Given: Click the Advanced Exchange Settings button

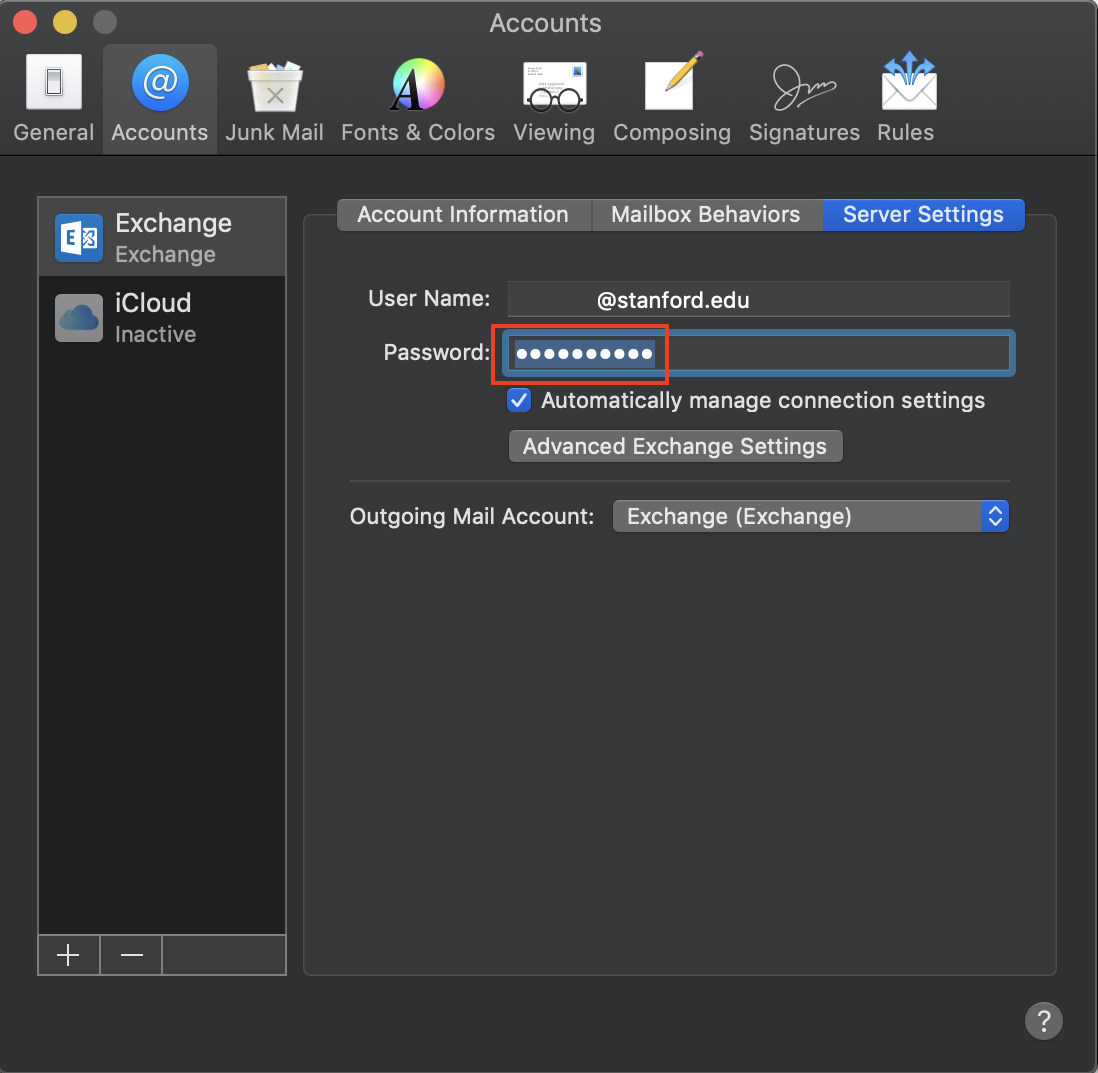Looking at the screenshot, I should coord(675,446).
